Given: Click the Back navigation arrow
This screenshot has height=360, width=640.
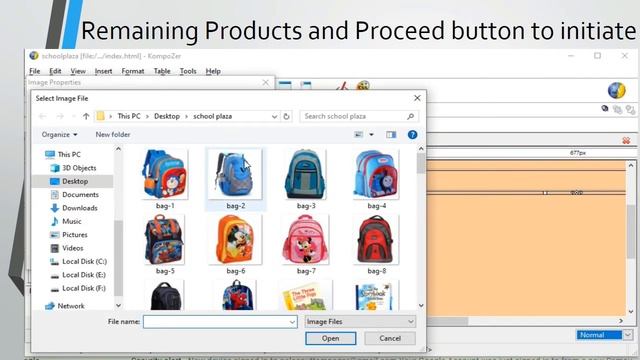Looking at the screenshot, I should pyautogui.click(x=42, y=116).
